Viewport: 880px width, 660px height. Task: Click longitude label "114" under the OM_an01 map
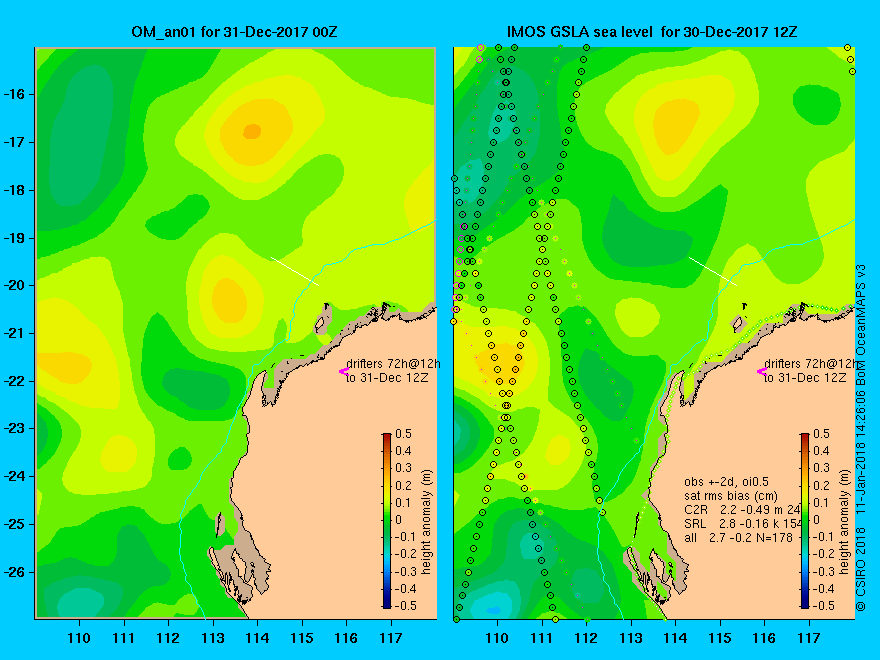[x=258, y=638]
